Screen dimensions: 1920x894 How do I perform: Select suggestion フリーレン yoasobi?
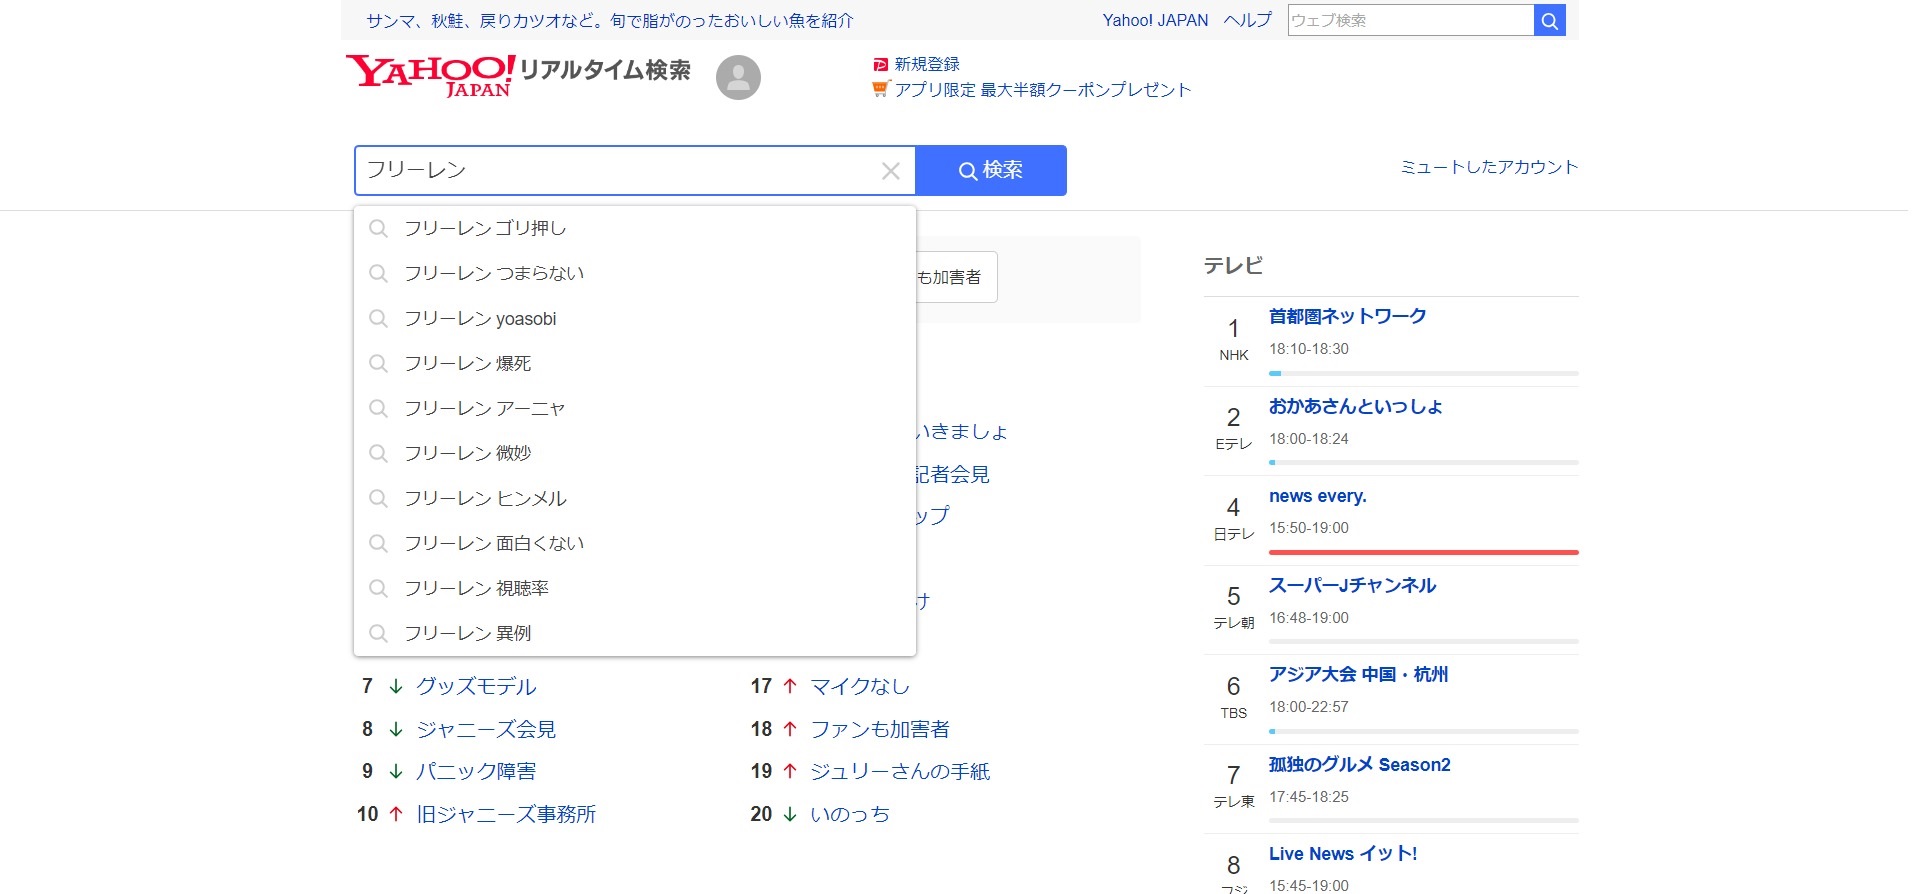pyautogui.click(x=635, y=319)
